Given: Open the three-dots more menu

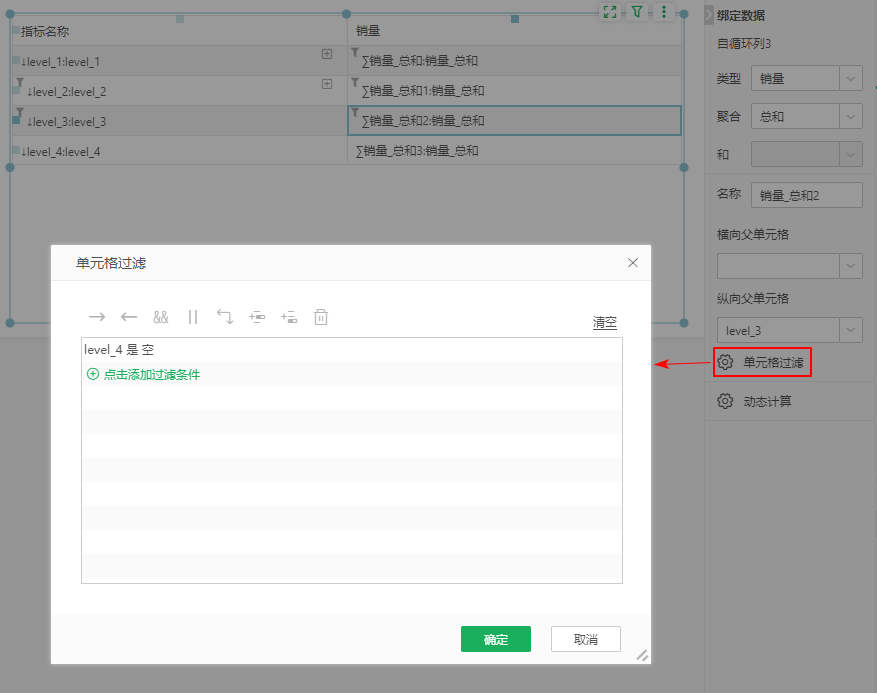Looking at the screenshot, I should pyautogui.click(x=664, y=12).
